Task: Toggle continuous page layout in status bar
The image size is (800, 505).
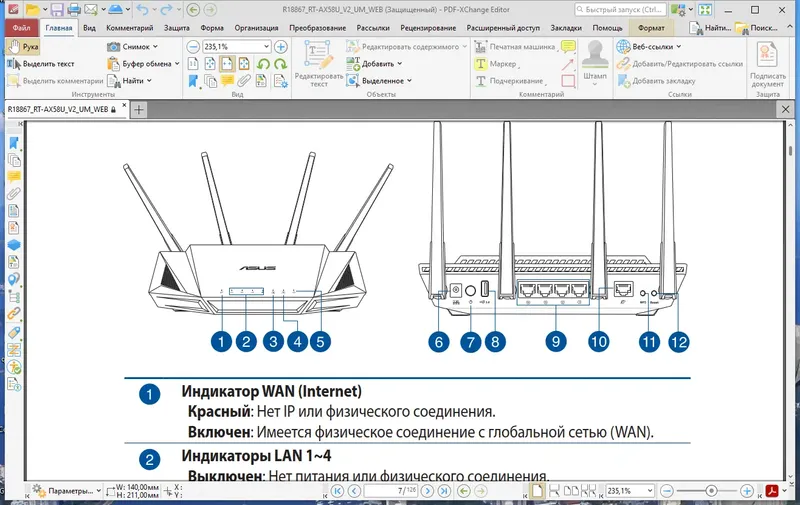Action: tap(554, 491)
